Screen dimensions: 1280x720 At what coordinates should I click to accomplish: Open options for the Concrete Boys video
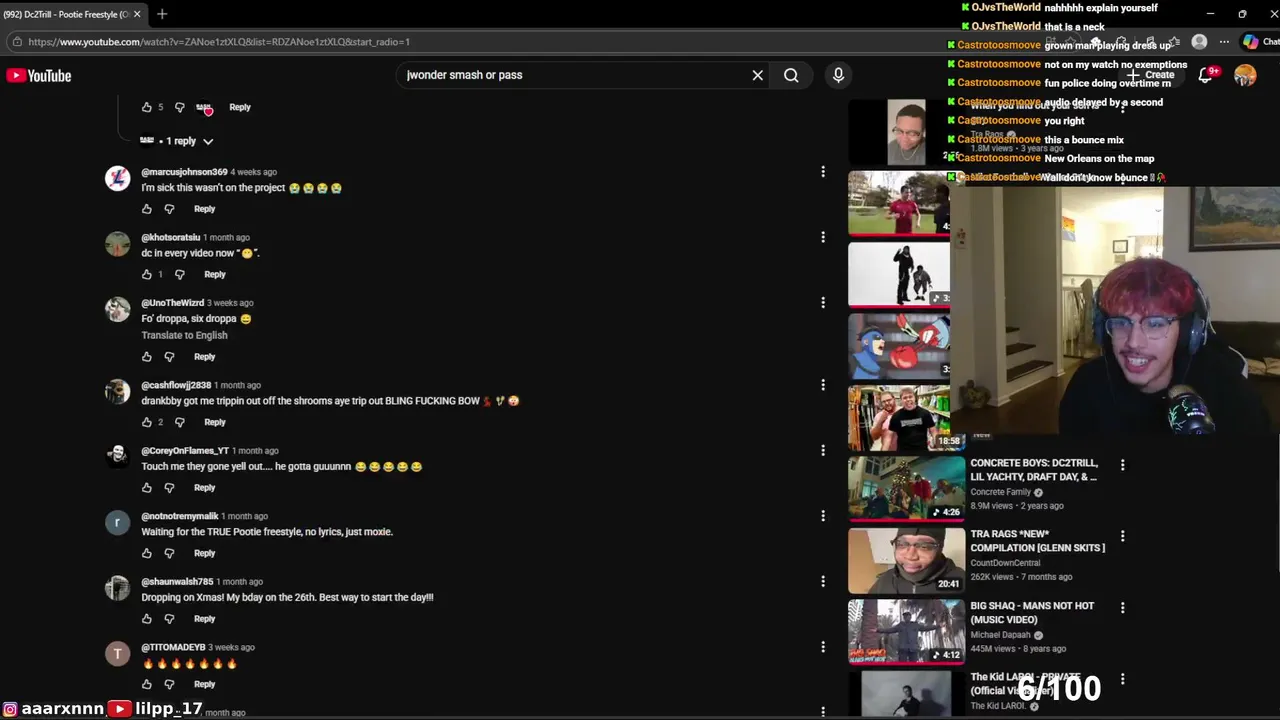click(x=1122, y=465)
